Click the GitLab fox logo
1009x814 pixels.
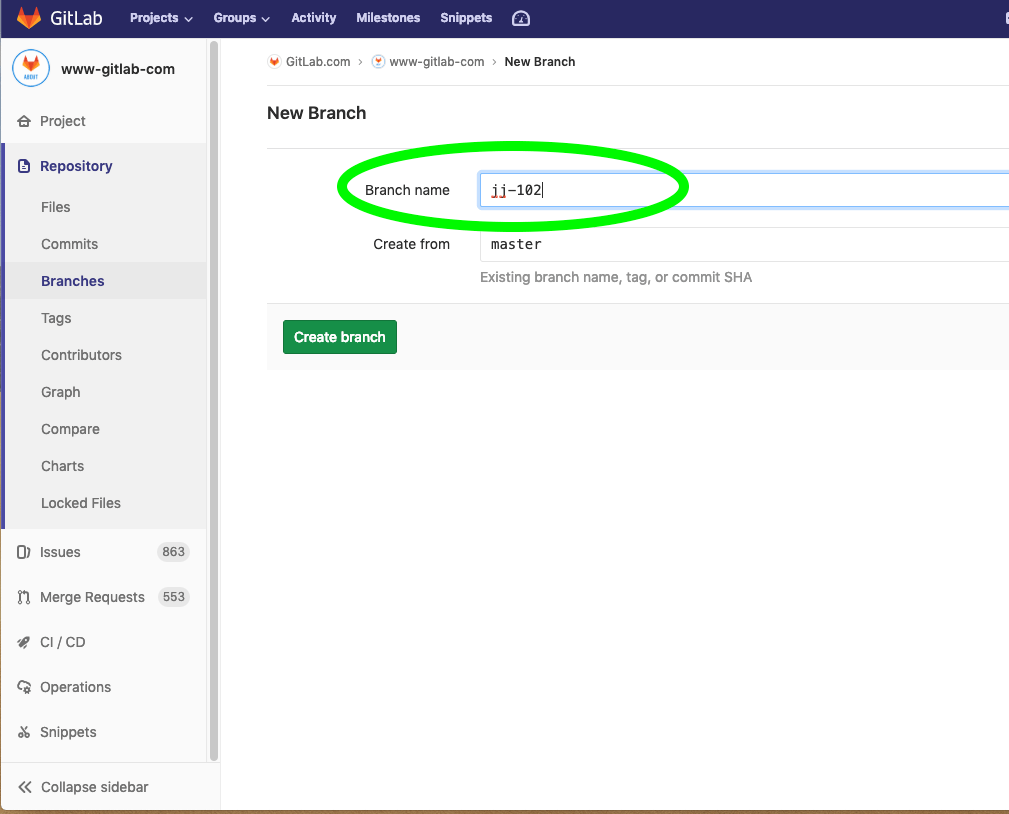click(29, 18)
